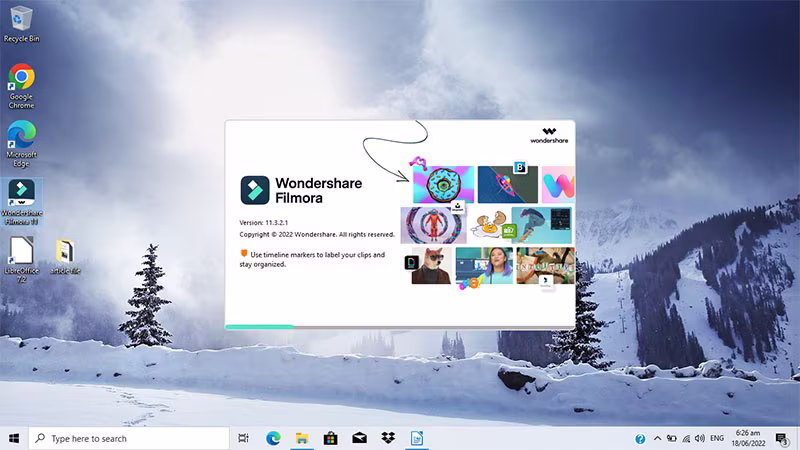Open the clock showing 6:26 am
The width and height of the screenshot is (800, 450).
point(748,438)
